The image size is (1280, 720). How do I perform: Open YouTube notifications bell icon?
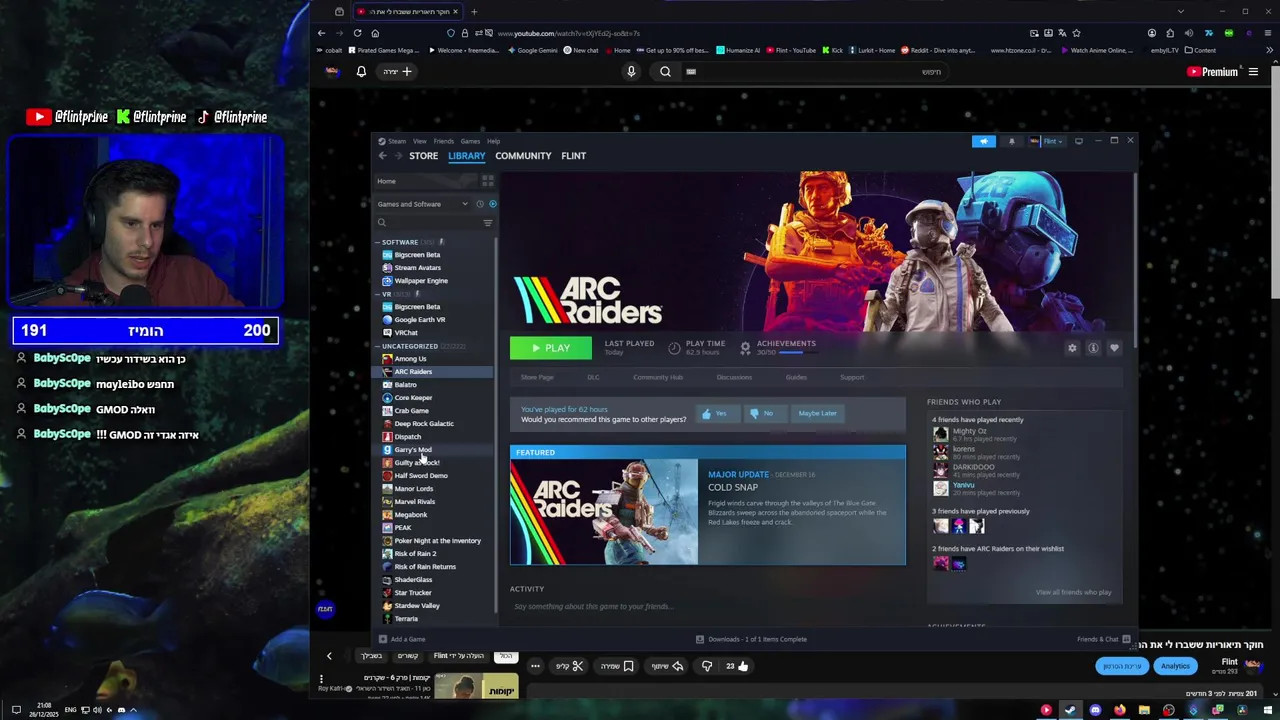coord(361,72)
